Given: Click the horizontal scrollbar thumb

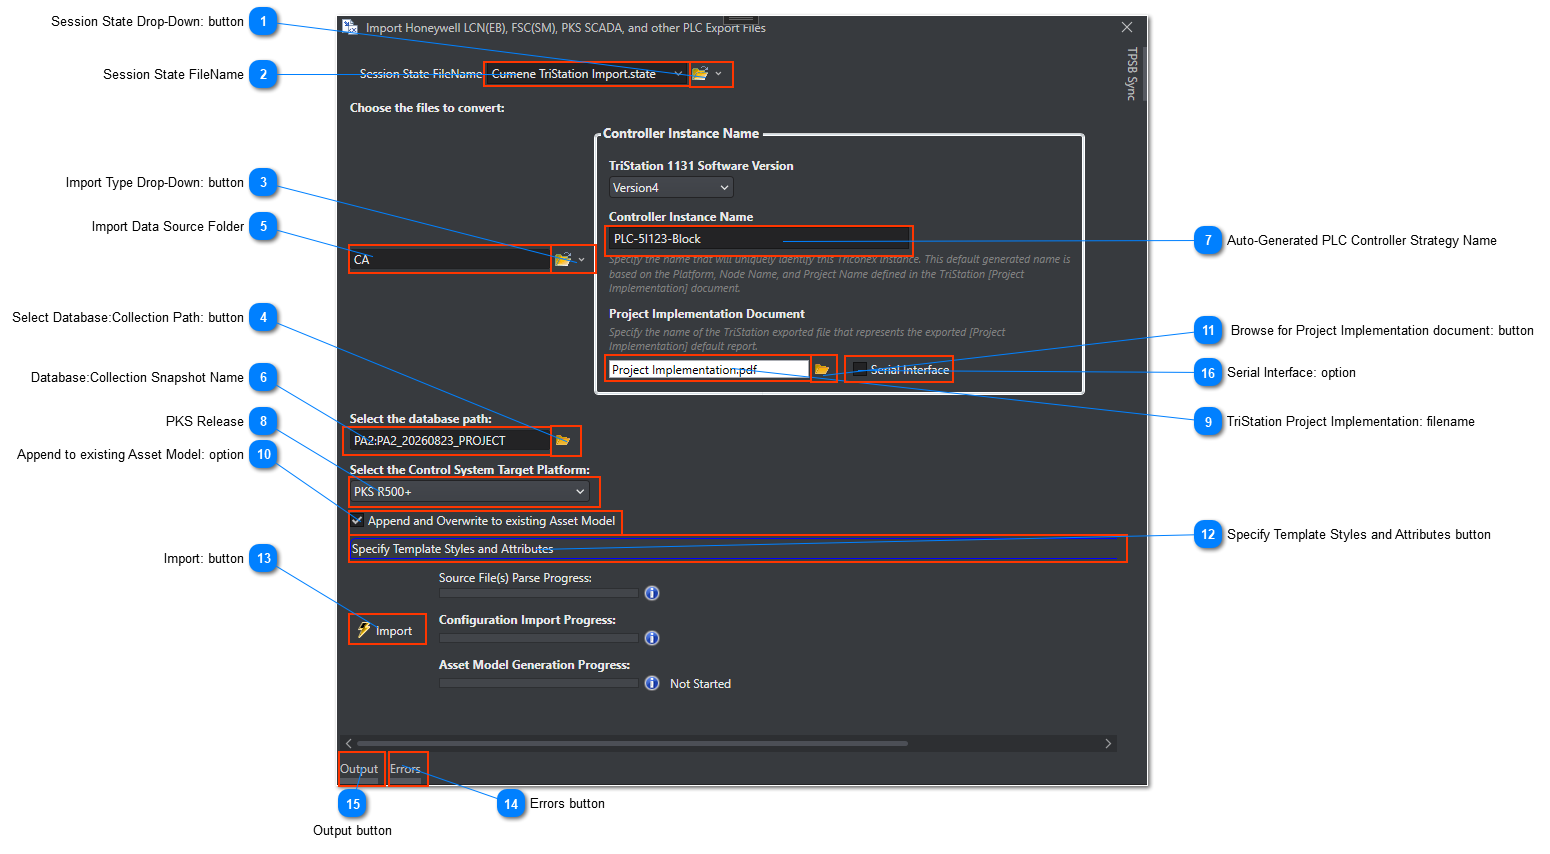Looking at the screenshot, I should 633,744.
